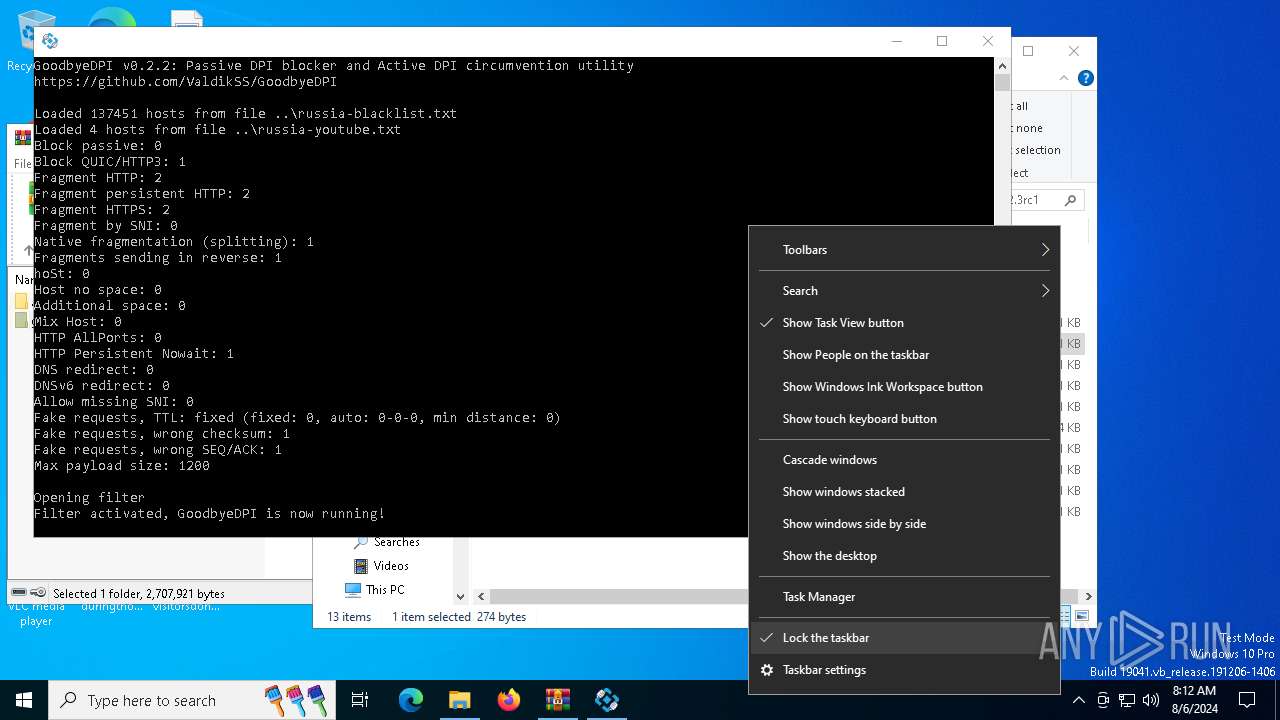Screen dimensions: 1280x720
Task: Enable Show People on the taskbar
Action: point(904,355)
